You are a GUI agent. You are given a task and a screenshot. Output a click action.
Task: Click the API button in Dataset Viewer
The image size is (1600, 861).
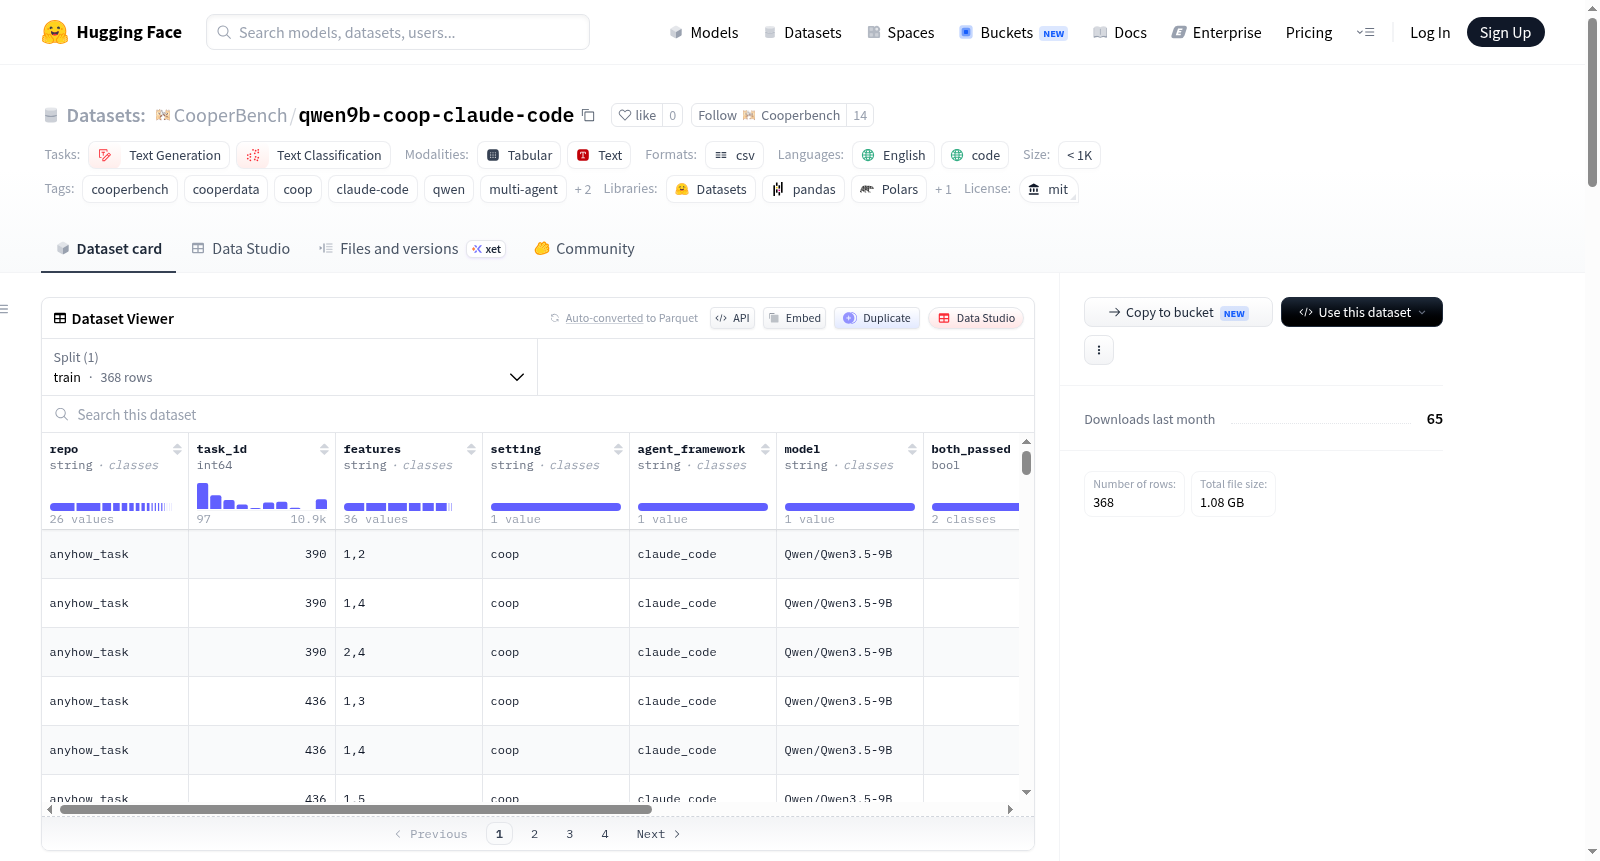[732, 318]
